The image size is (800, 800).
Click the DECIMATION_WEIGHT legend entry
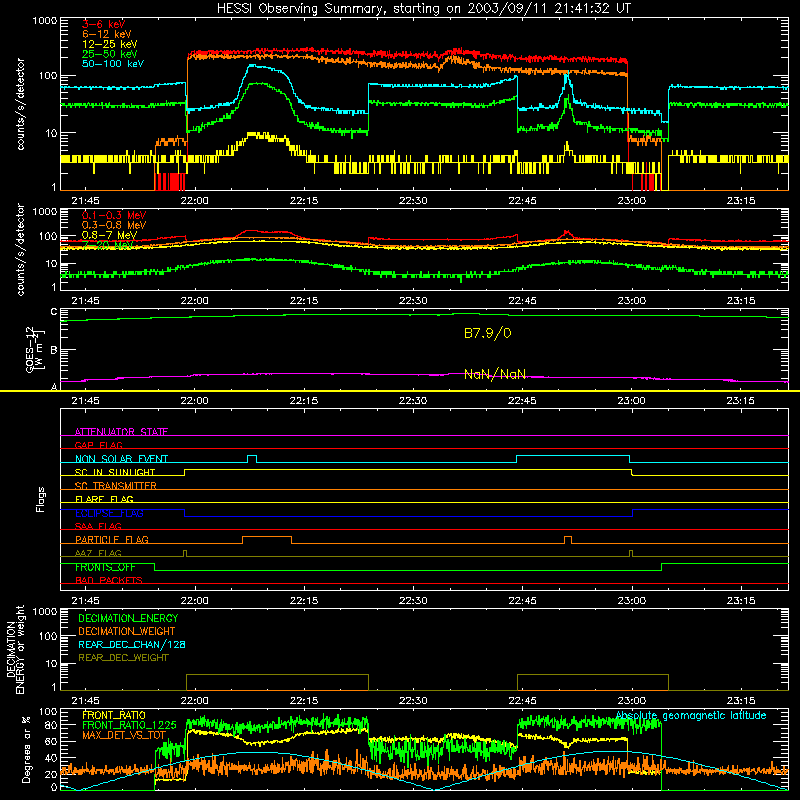127,631
